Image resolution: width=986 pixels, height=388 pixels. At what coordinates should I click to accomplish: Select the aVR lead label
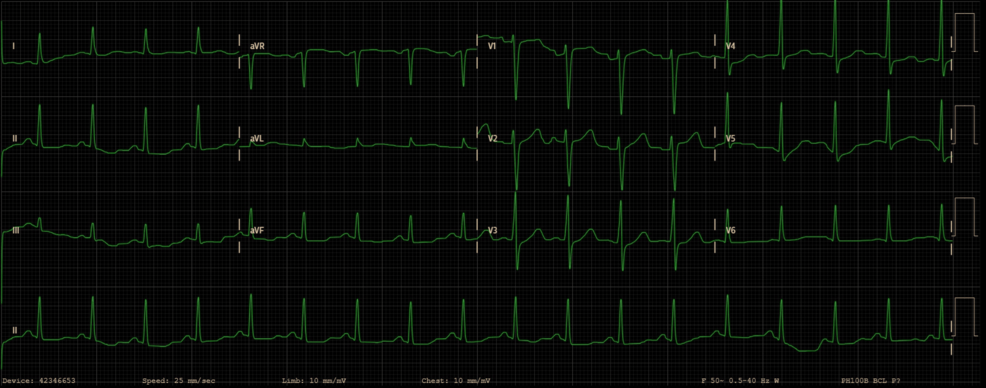point(257,46)
